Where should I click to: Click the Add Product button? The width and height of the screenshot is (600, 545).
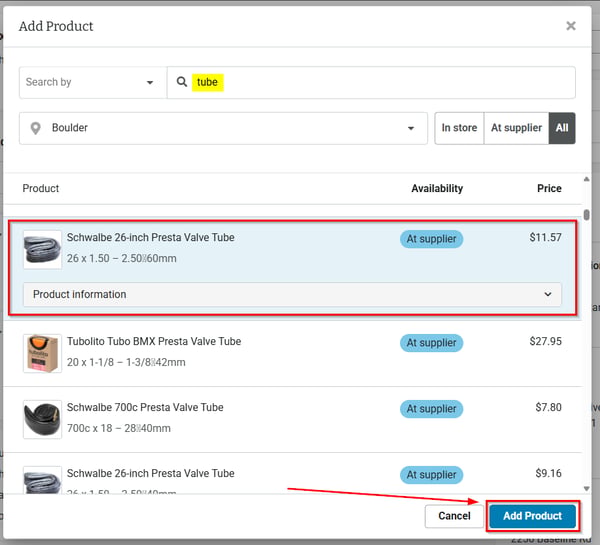point(532,516)
